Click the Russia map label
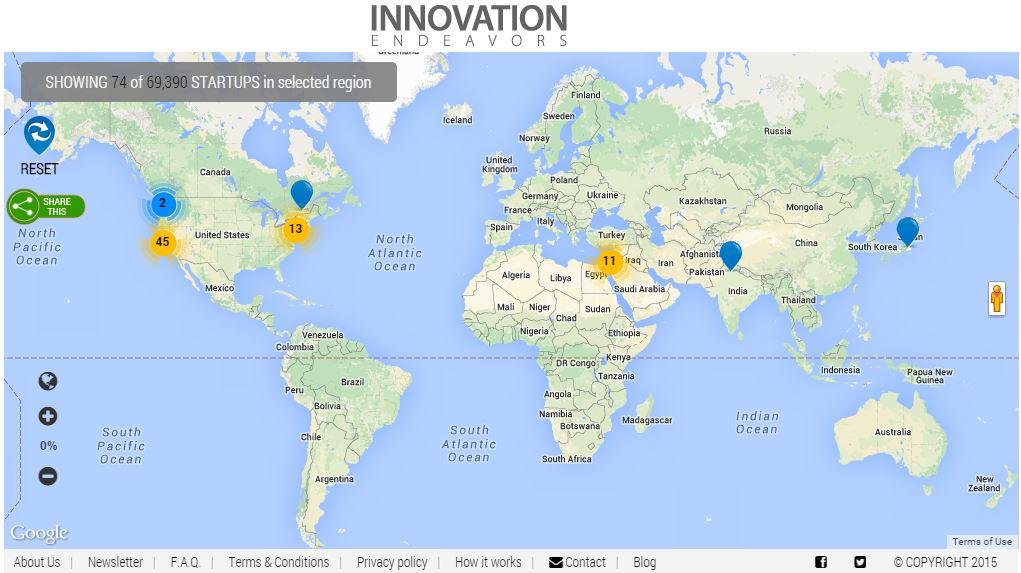Image resolution: width=1021 pixels, height=573 pixels. (777, 132)
